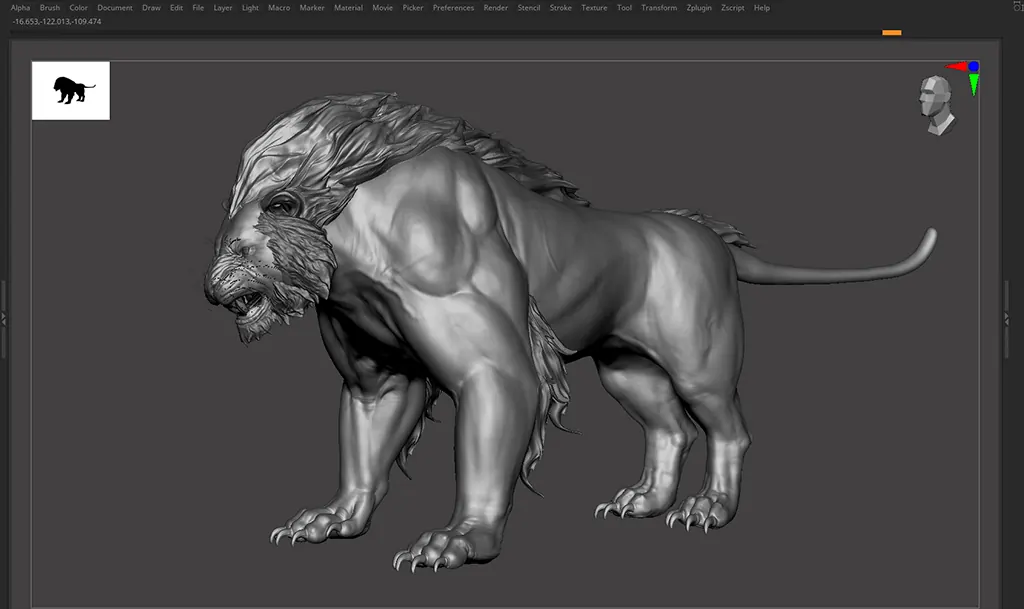Open the Preferences menu
The width and height of the screenshot is (1024, 609).
tap(453, 8)
